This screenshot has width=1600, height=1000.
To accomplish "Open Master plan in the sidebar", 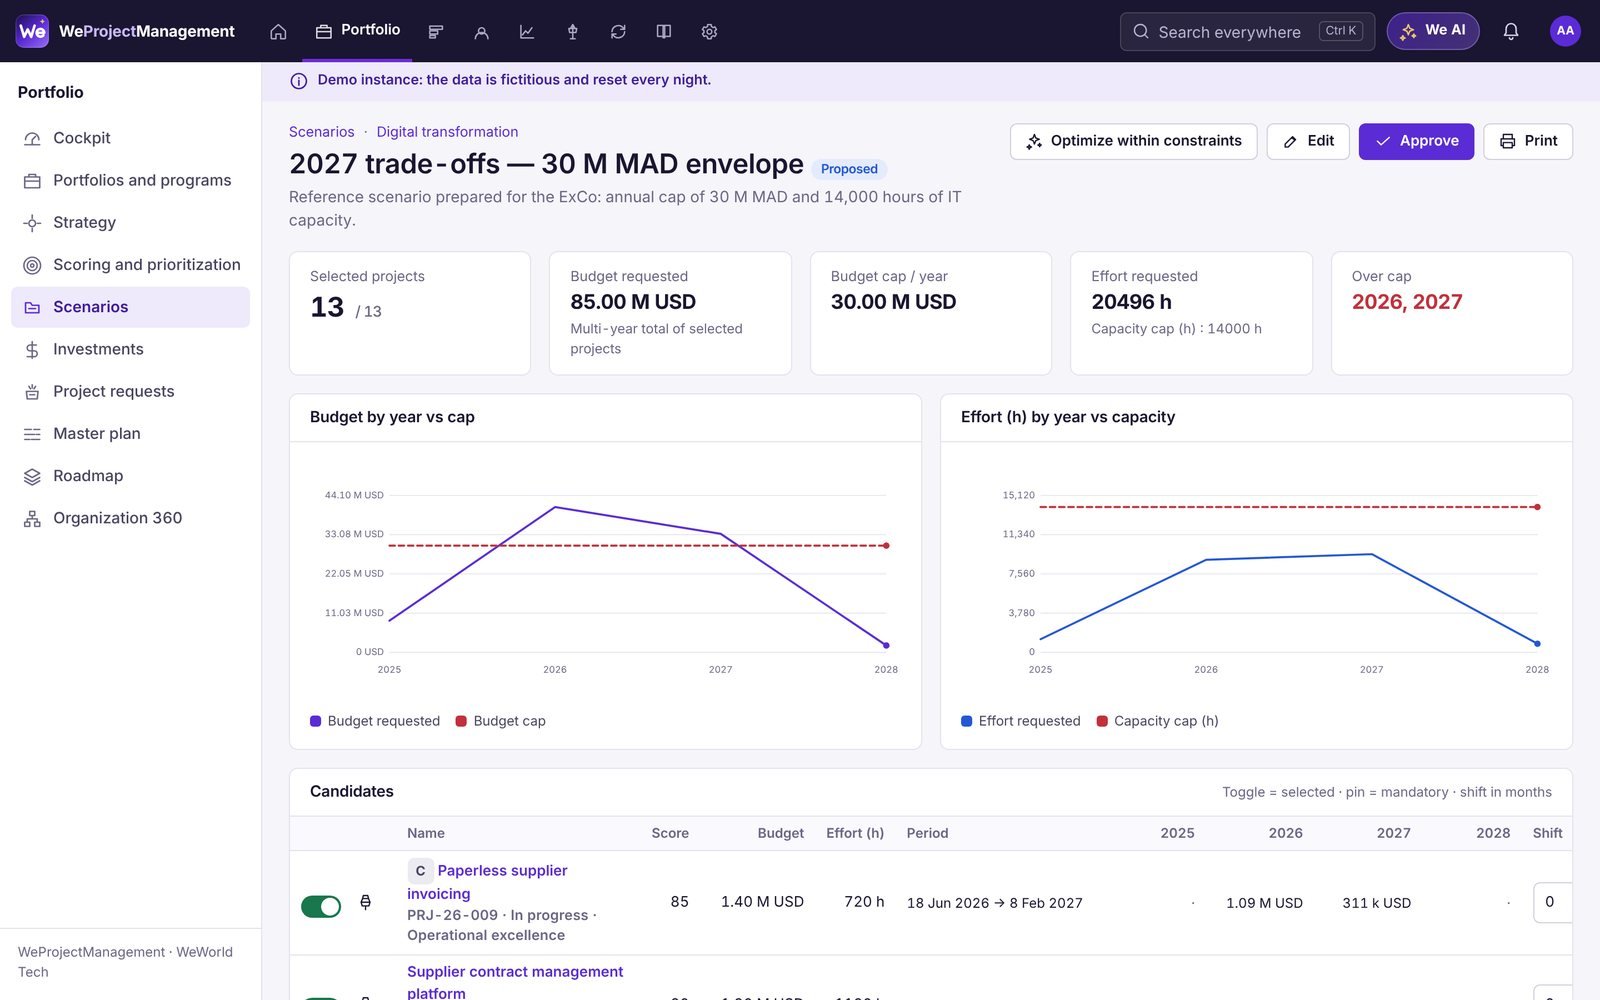I will (x=130, y=434).
